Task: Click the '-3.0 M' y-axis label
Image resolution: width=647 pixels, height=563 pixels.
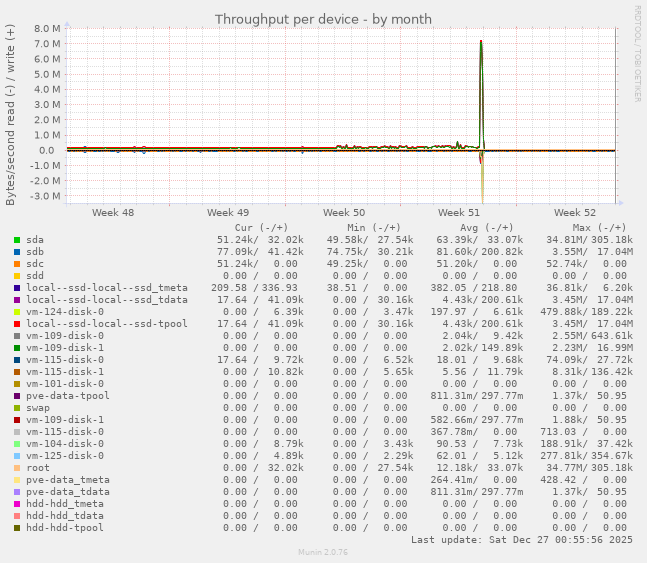Action: click(45, 196)
